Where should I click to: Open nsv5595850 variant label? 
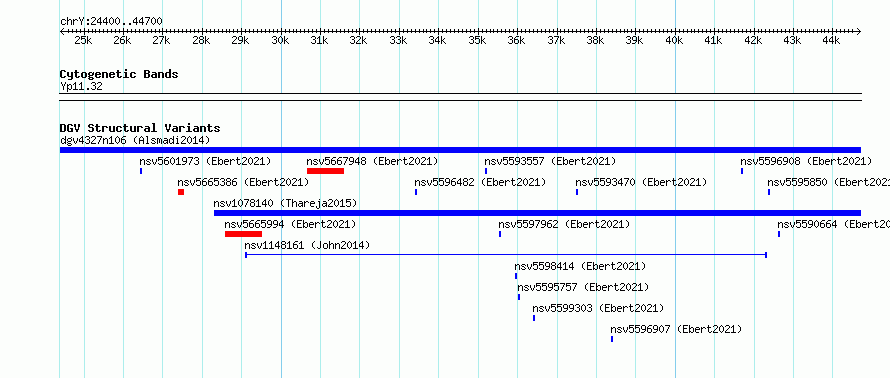pyautogui.click(x=828, y=182)
